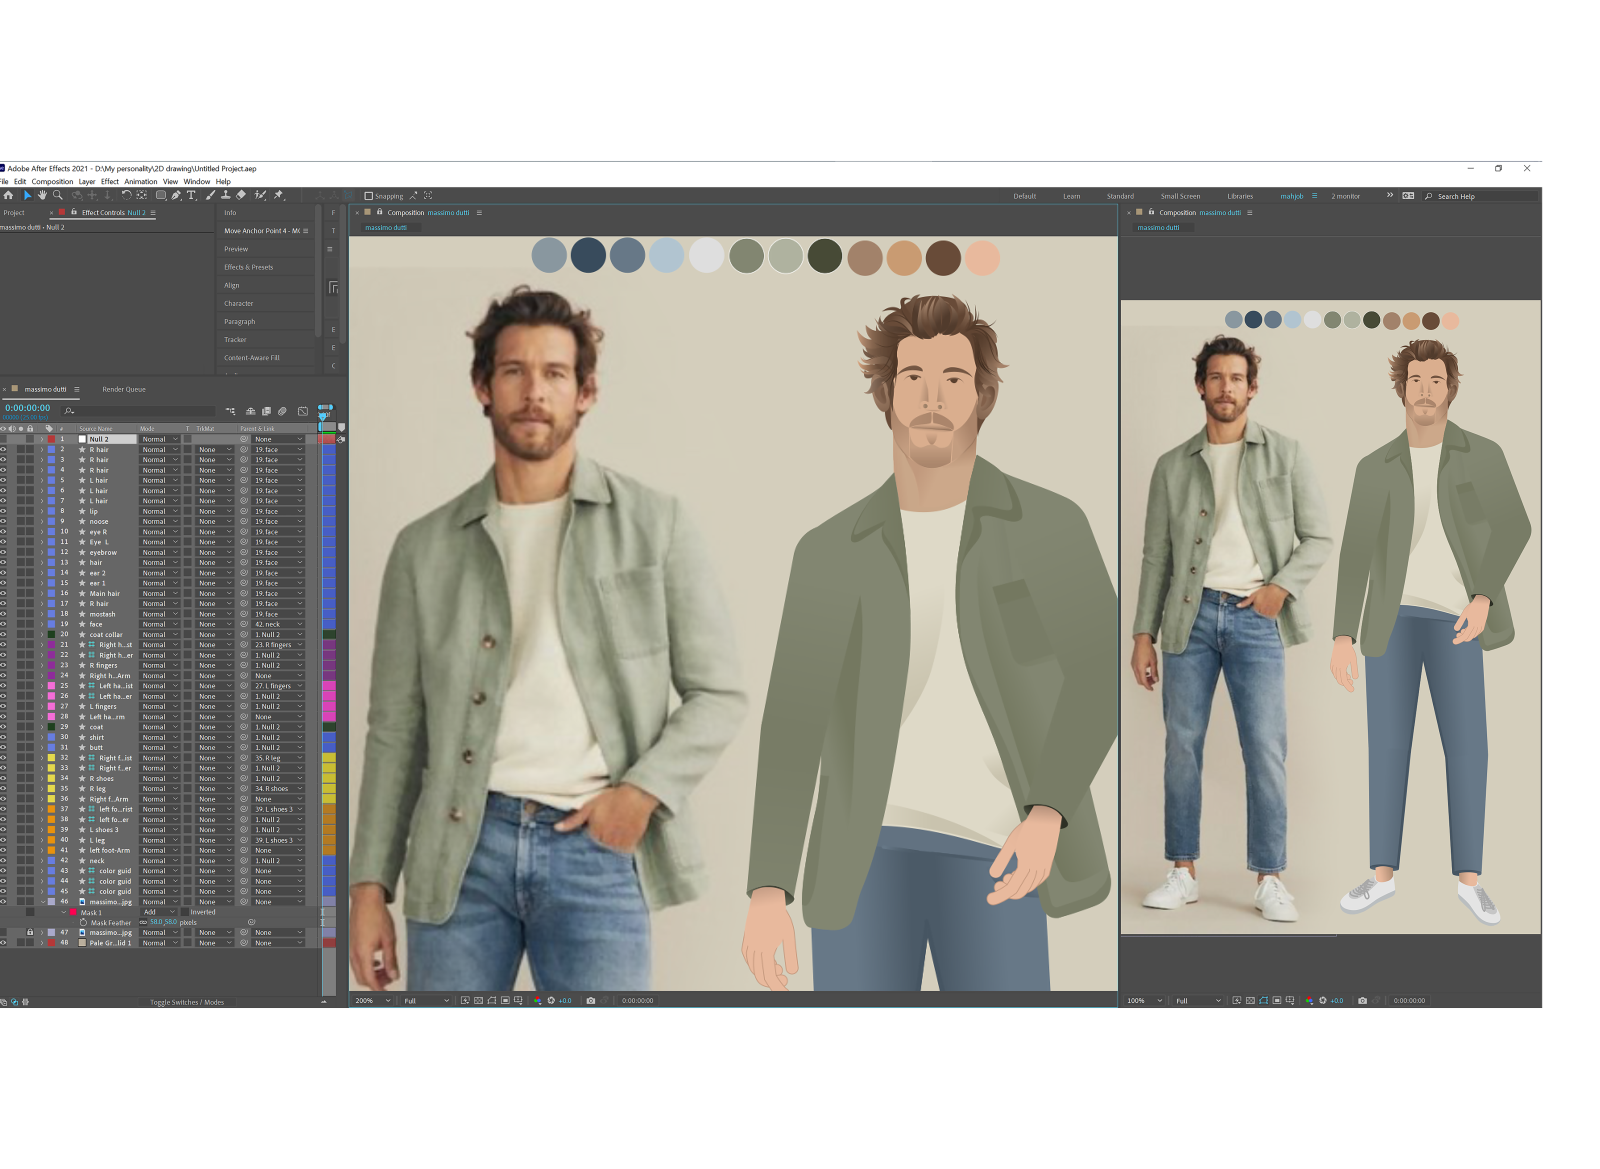
Task: Open the Animation menu
Action: pos(141,181)
